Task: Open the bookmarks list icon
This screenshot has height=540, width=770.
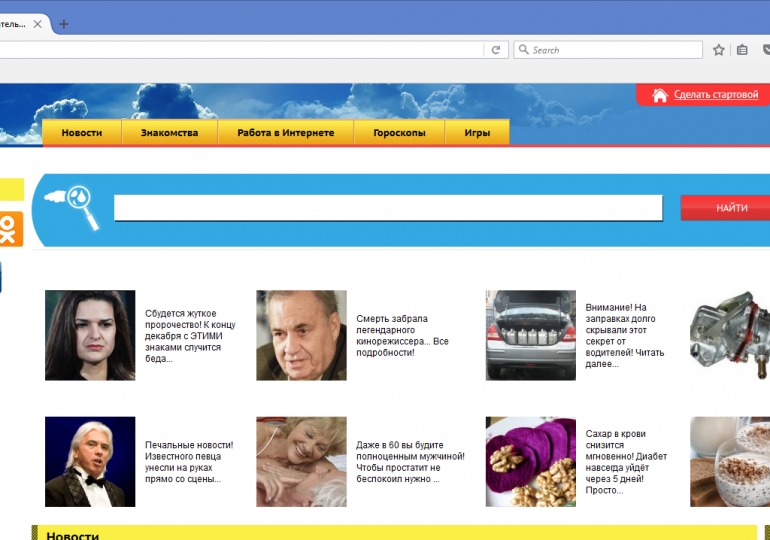Action: pyautogui.click(x=742, y=50)
